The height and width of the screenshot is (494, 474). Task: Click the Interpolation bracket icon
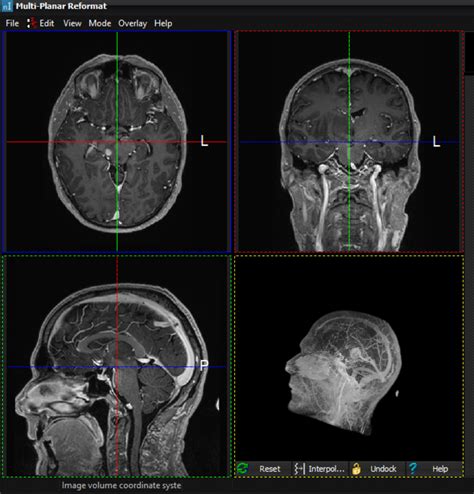click(x=299, y=469)
